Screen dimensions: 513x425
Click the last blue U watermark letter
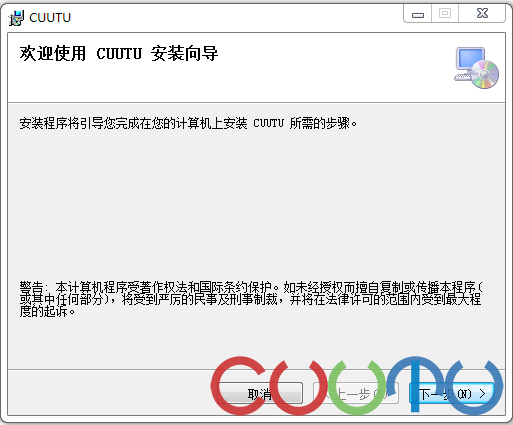[474, 387]
